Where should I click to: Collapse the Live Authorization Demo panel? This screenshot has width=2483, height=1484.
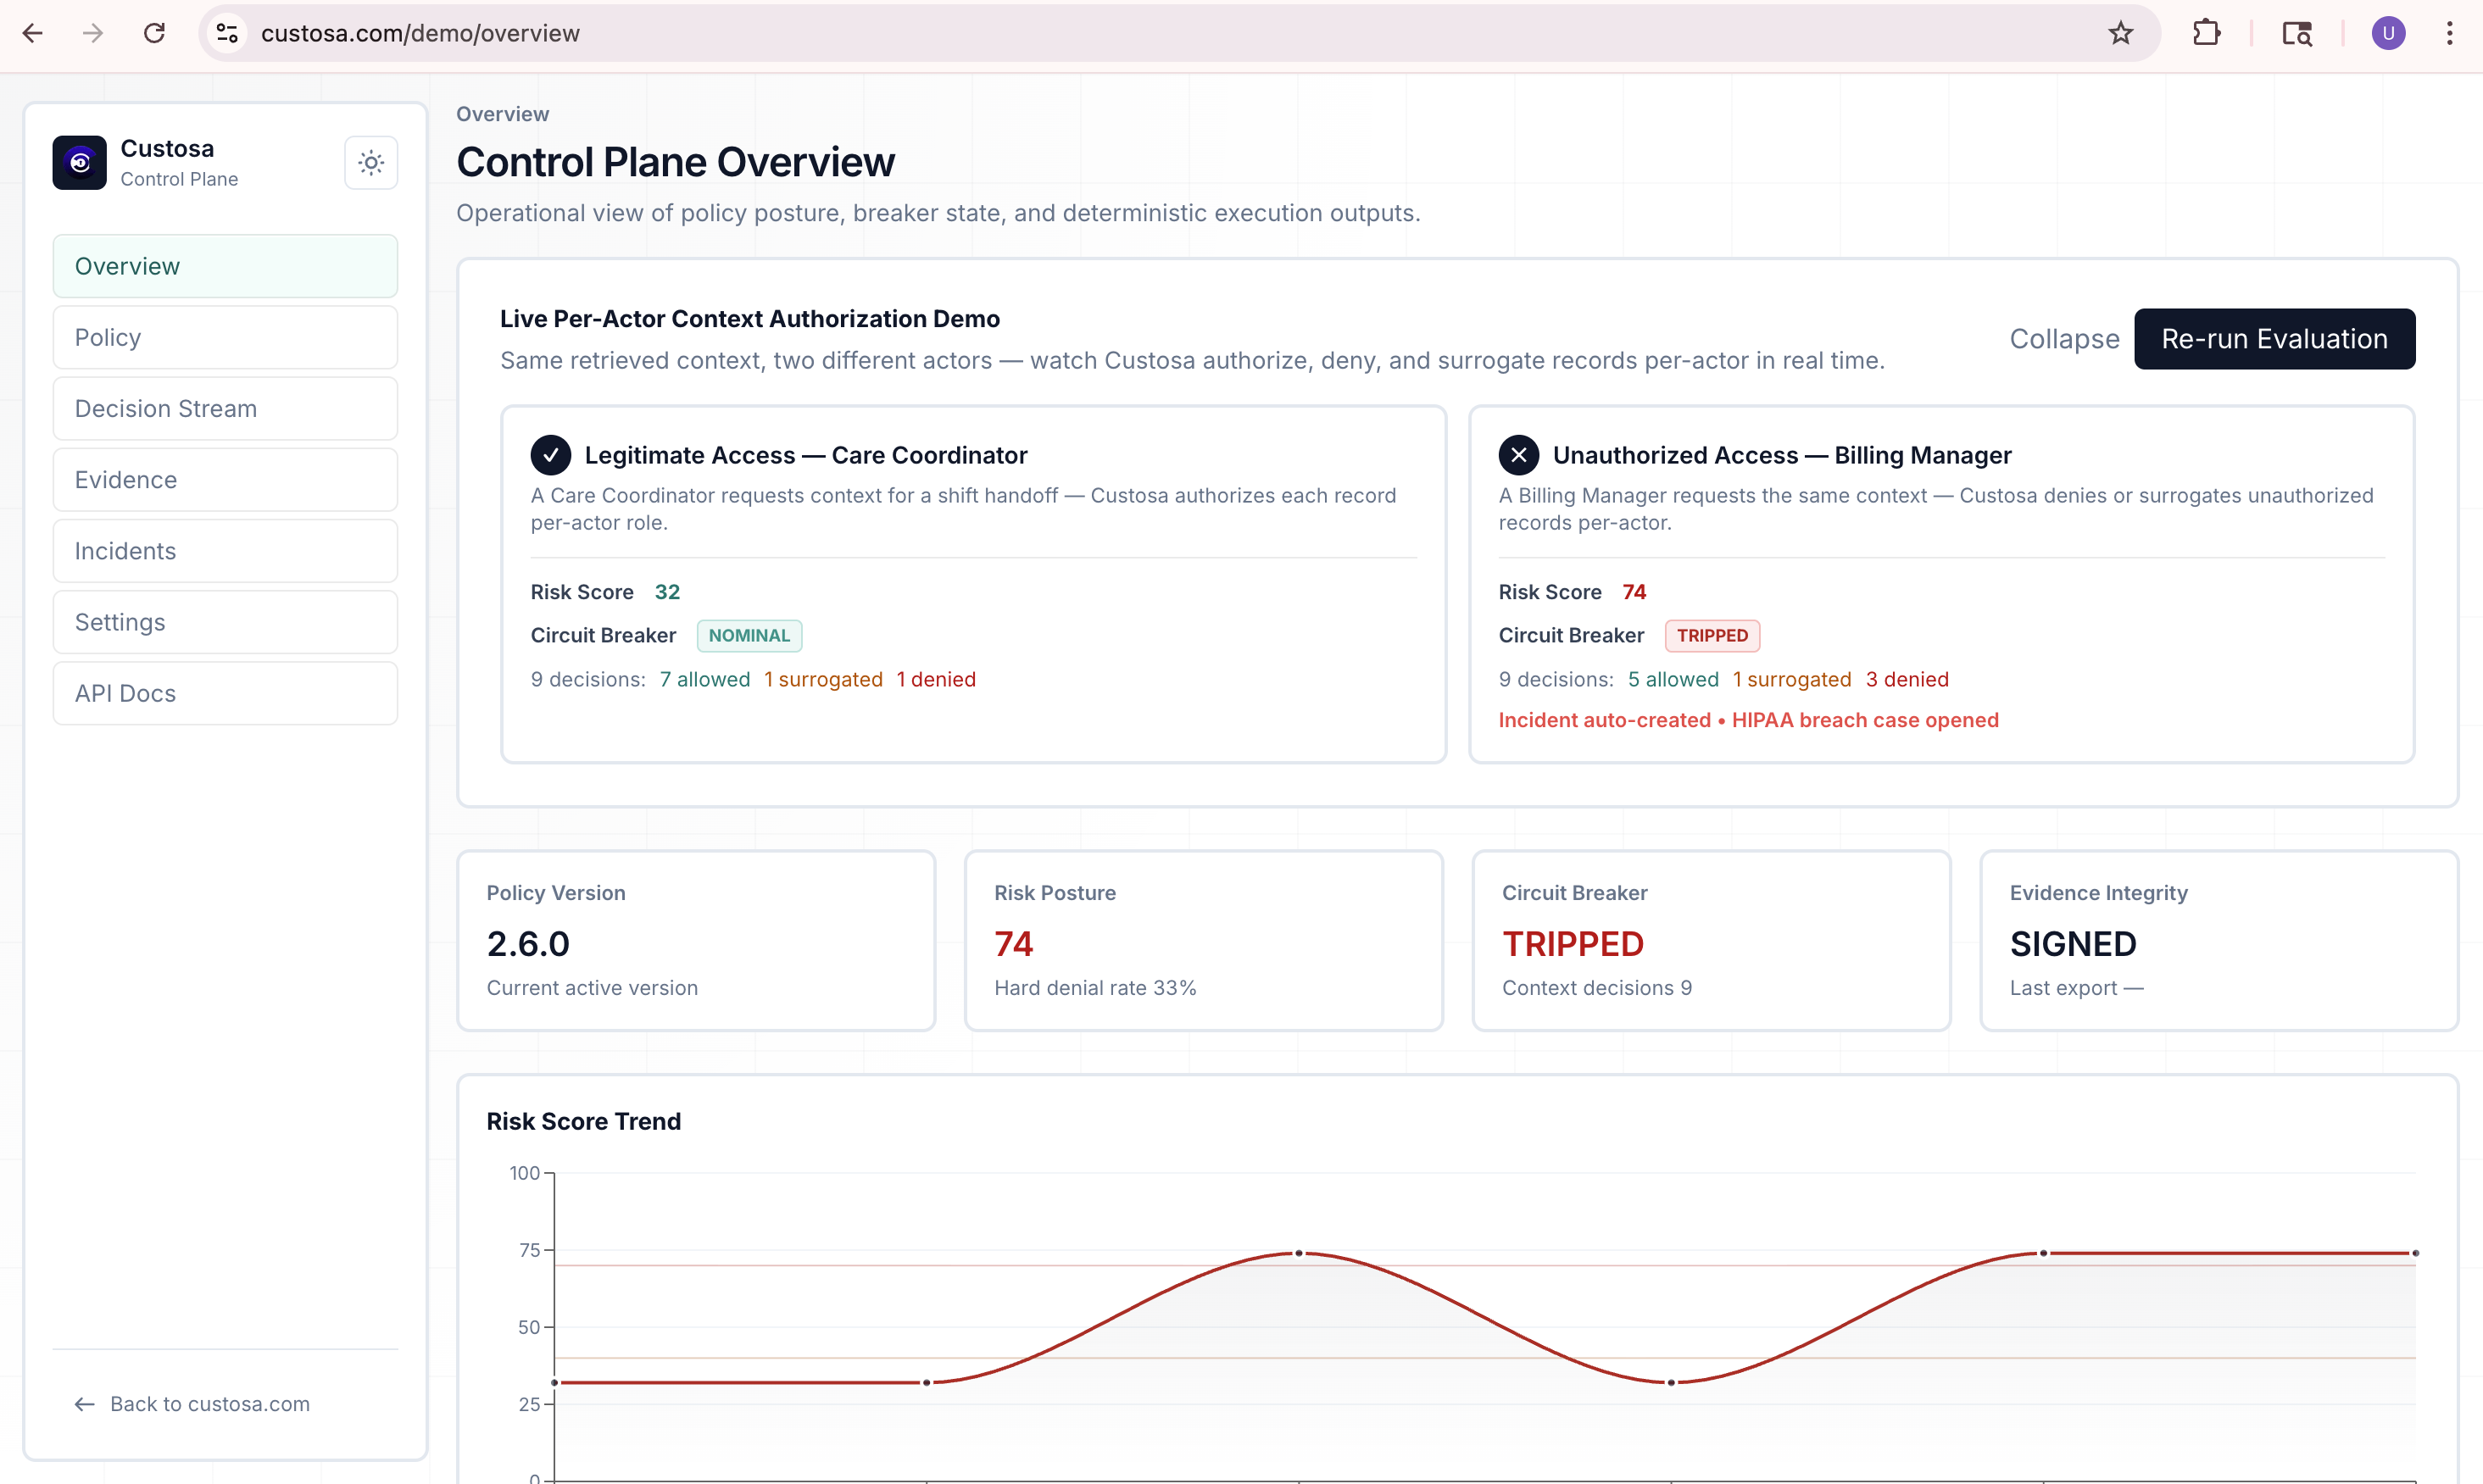click(x=2064, y=339)
